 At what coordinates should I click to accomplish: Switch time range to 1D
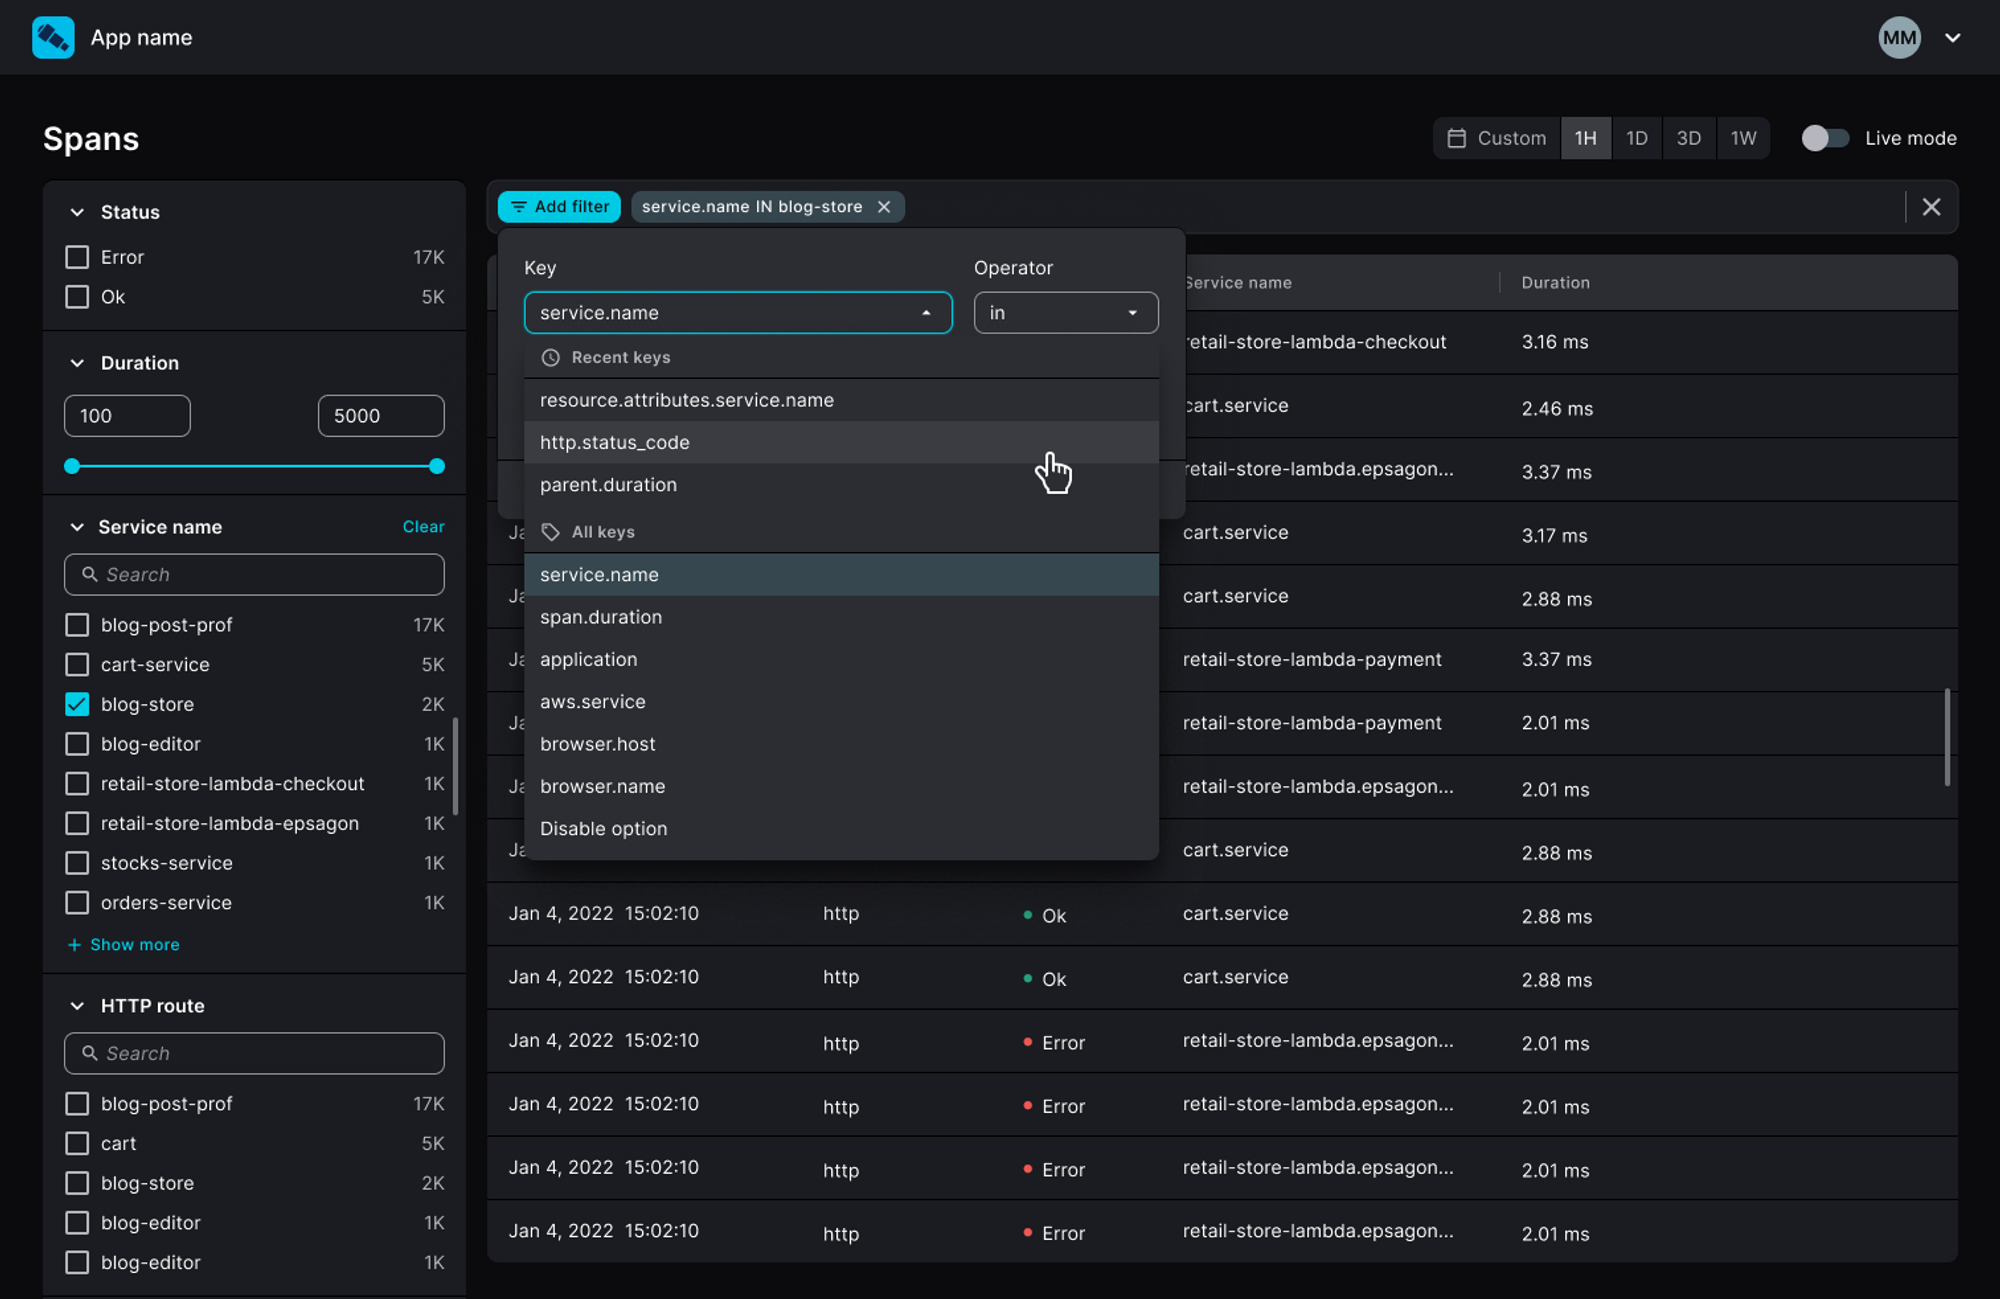(1636, 138)
